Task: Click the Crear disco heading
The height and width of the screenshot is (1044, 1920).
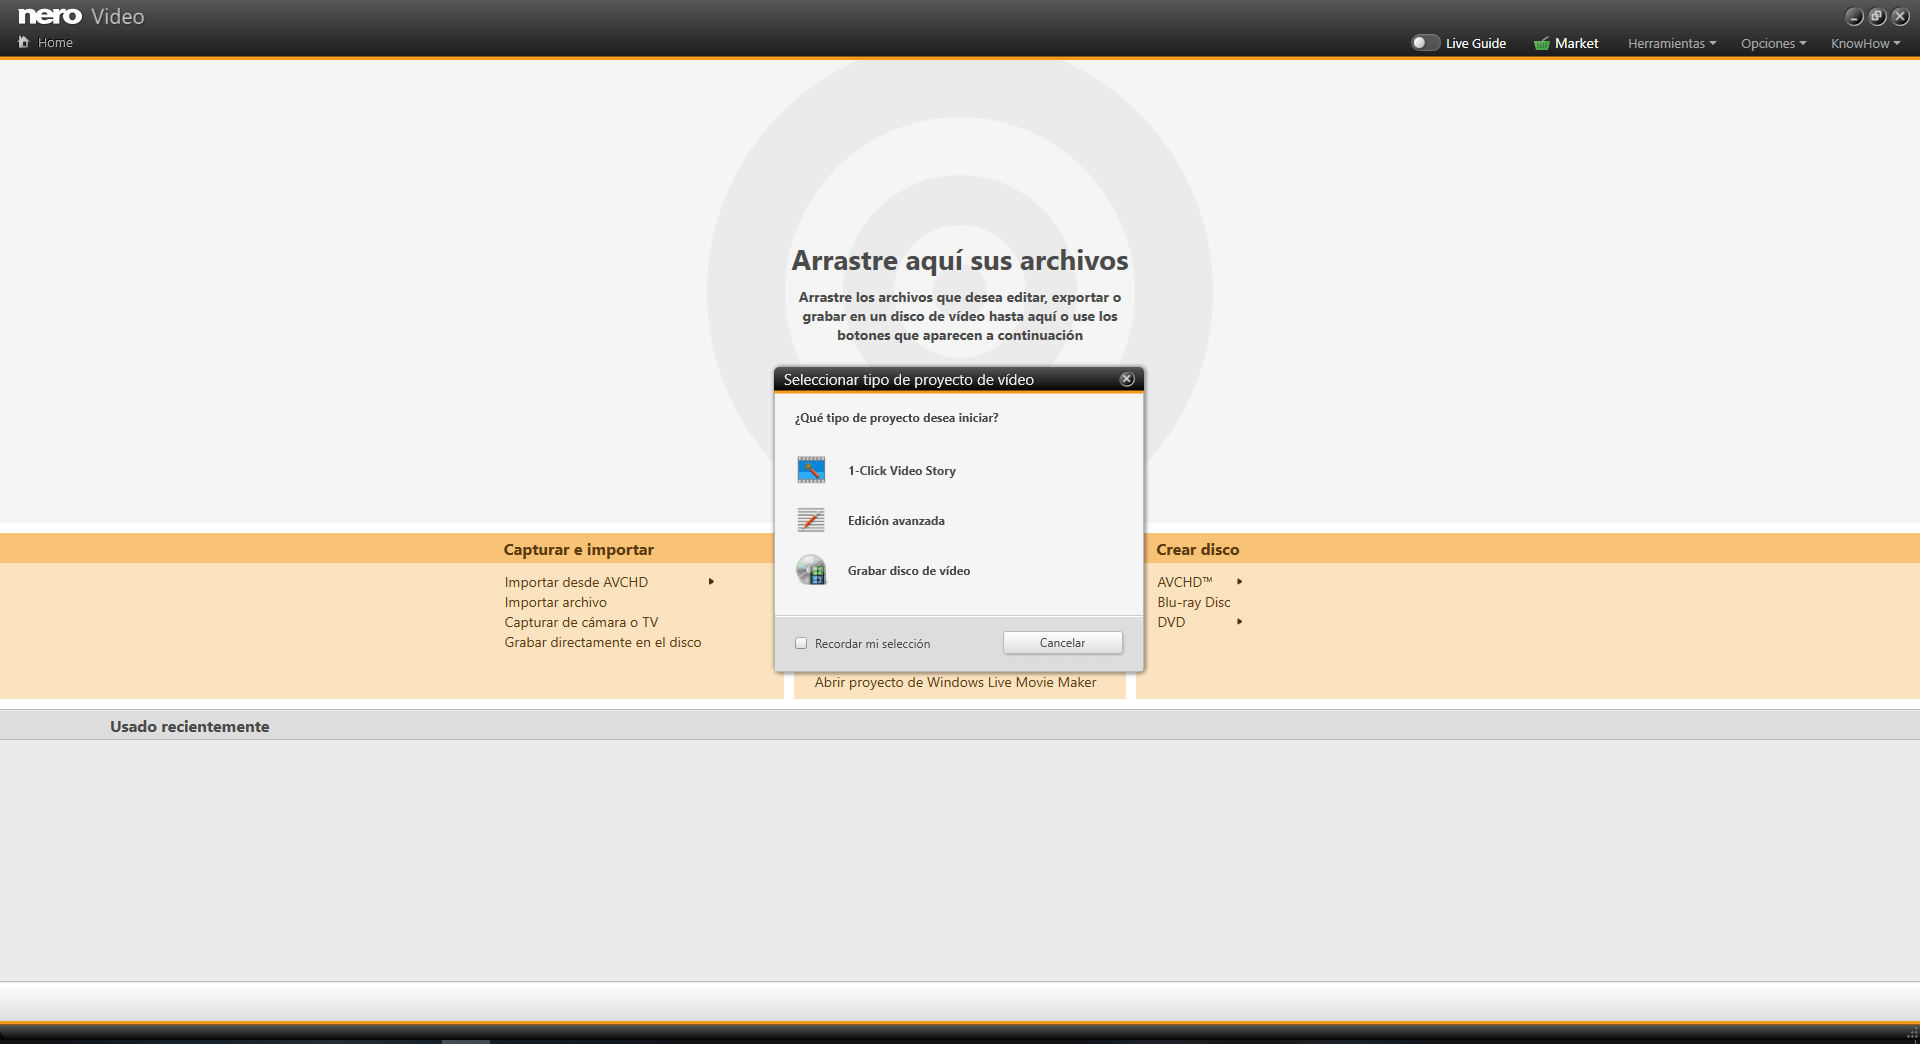Action: [1198, 549]
